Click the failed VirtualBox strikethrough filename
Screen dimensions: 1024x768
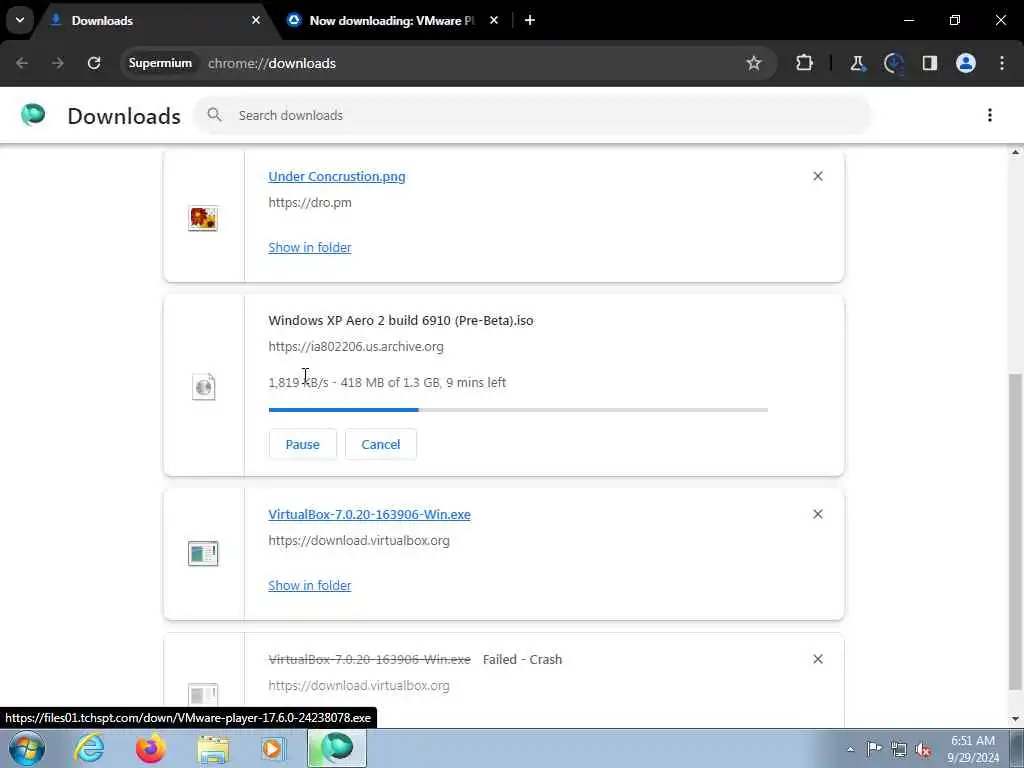coord(370,660)
